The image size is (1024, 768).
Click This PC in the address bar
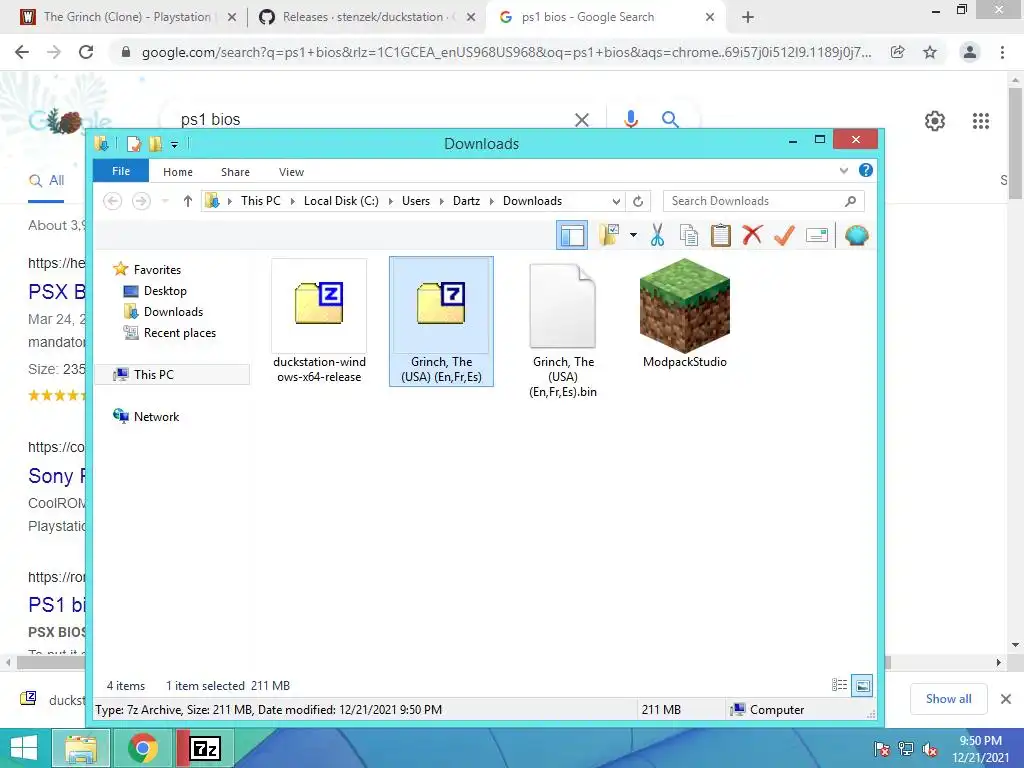tap(261, 201)
